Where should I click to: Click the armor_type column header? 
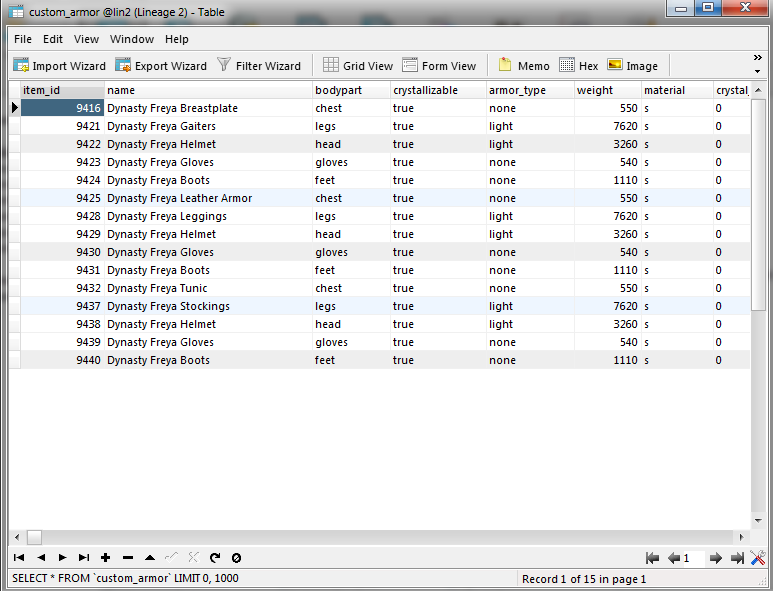[530, 90]
